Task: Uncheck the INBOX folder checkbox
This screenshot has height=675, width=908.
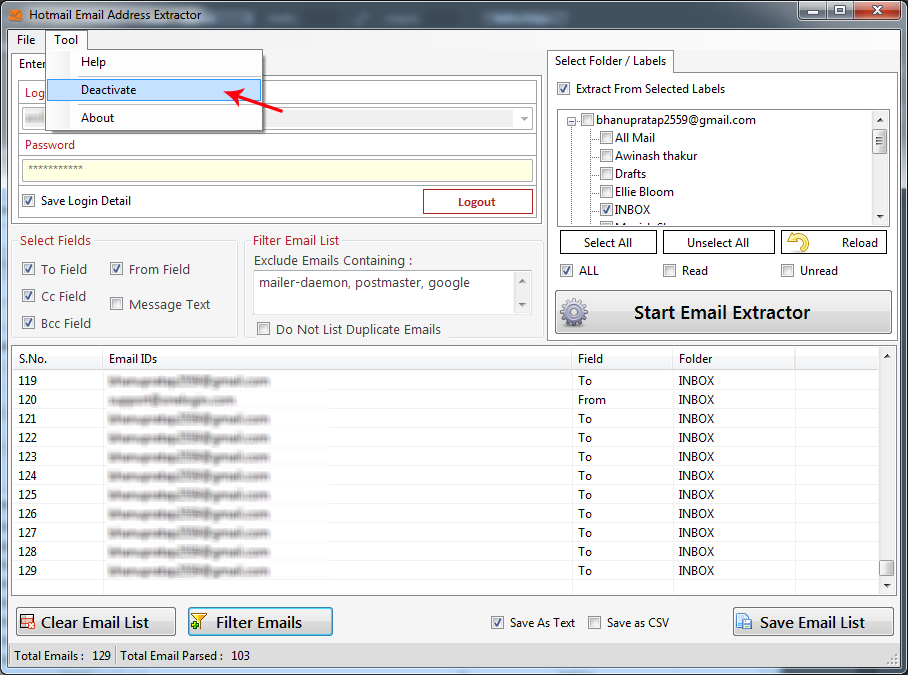Action: tap(606, 210)
